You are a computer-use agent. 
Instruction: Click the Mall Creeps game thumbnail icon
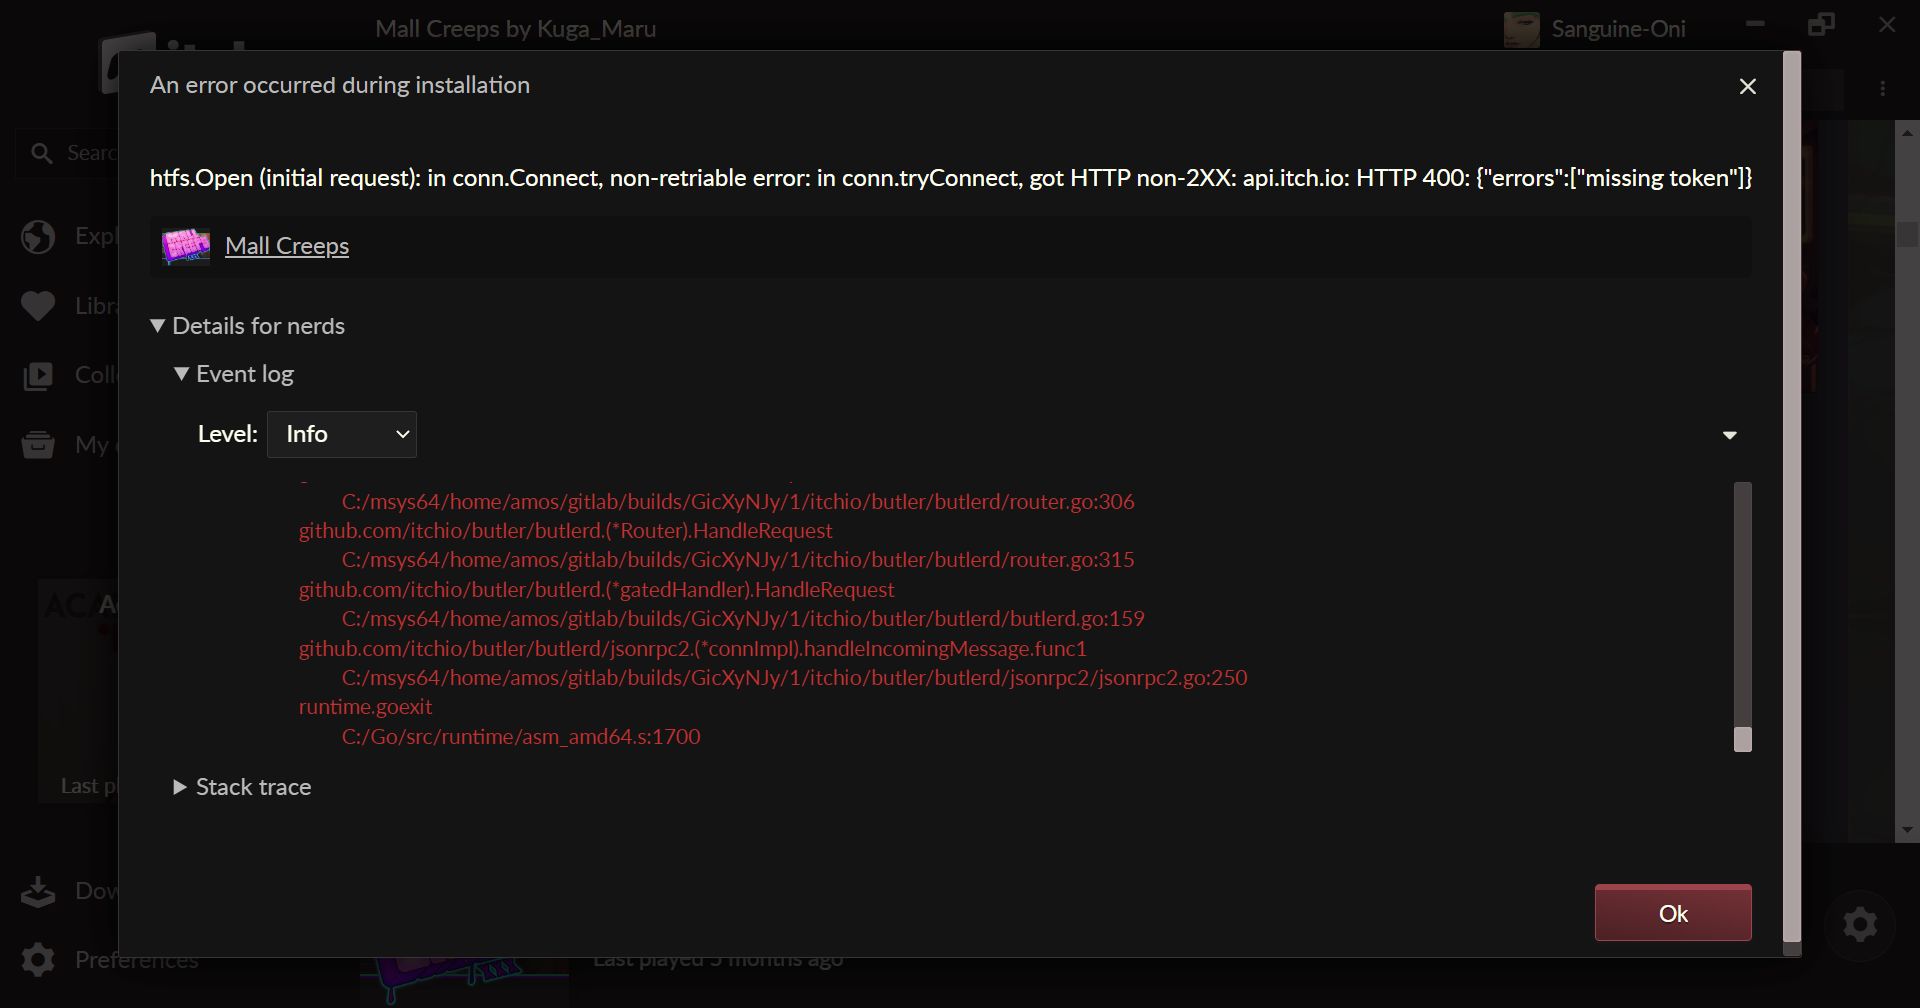pos(186,246)
